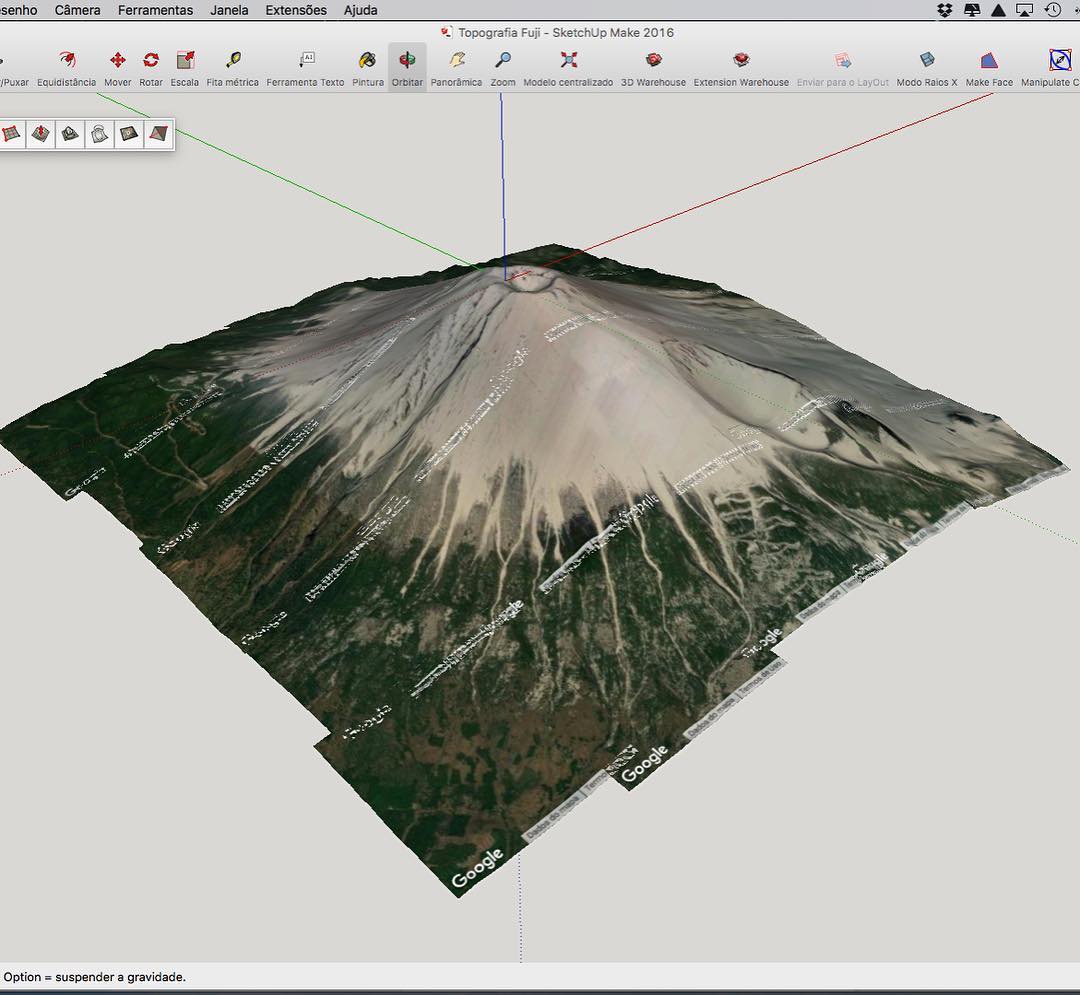Viewport: 1080px width, 995px height.
Task: Activate the Rotar rotate tool
Action: tap(151, 61)
